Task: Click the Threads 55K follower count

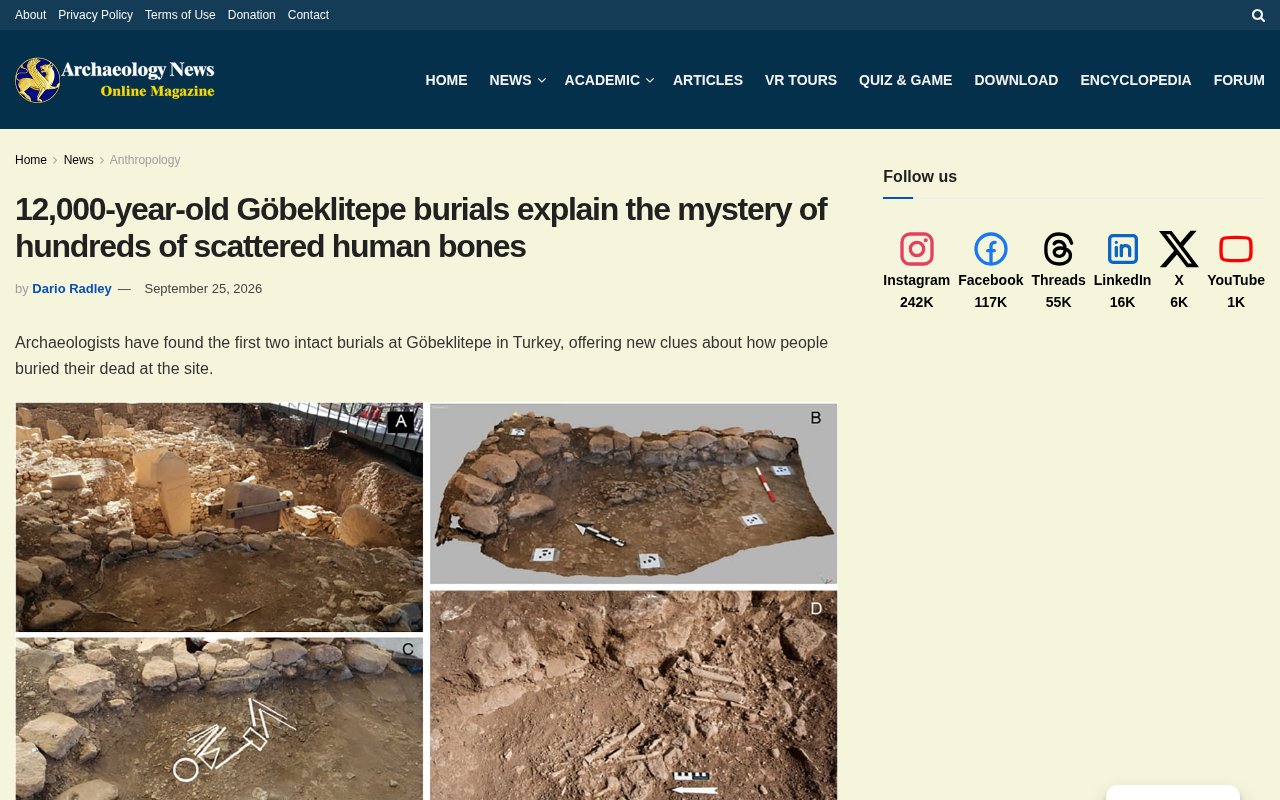Action: [x=1058, y=302]
